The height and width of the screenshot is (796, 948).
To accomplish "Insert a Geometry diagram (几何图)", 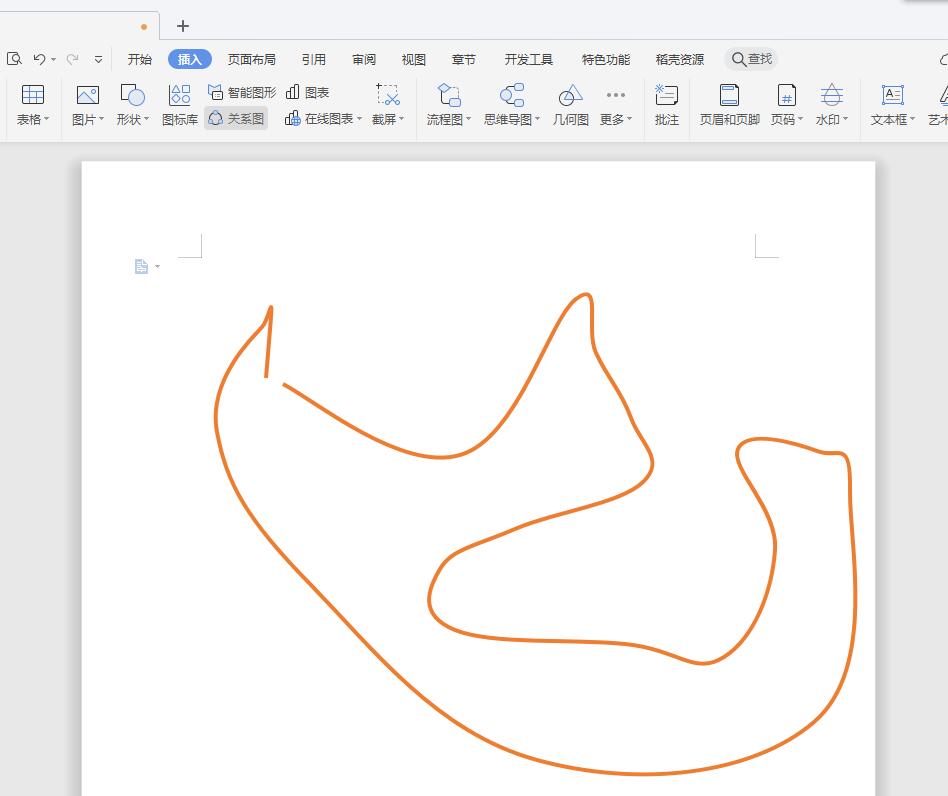I will [570, 105].
